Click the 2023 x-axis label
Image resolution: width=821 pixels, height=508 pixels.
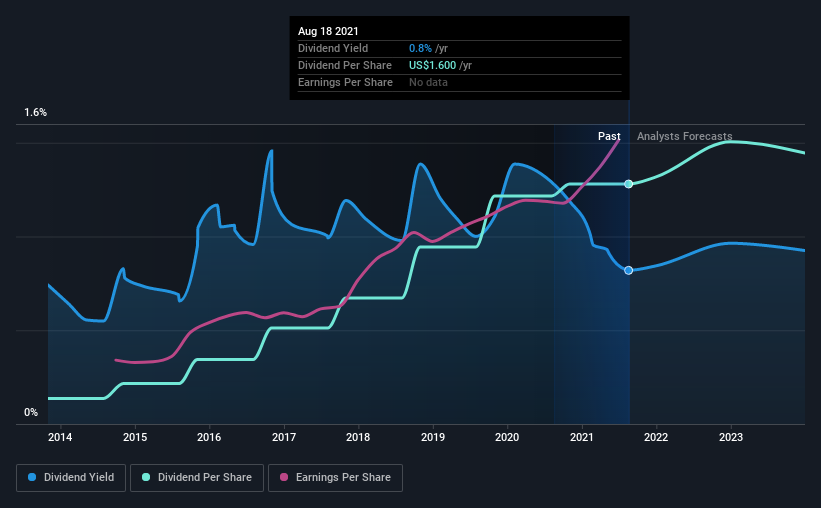tap(731, 437)
